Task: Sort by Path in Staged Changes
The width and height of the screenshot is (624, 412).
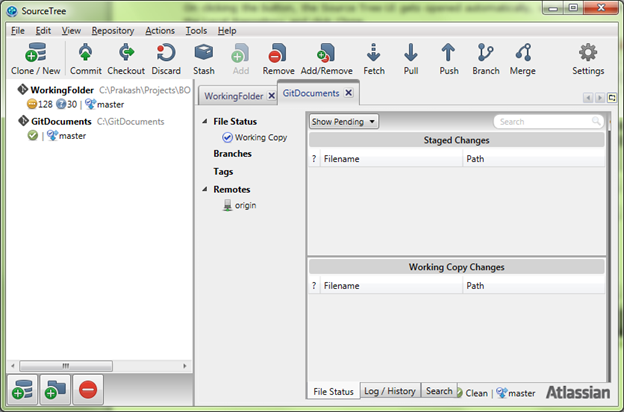Action: (x=534, y=159)
